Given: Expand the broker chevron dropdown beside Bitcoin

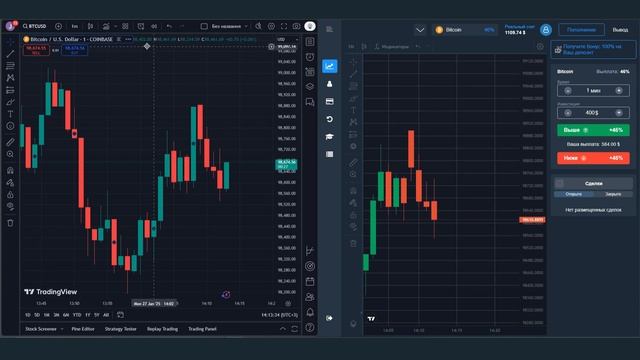Looking at the screenshot, I should pyautogui.click(x=420, y=30).
